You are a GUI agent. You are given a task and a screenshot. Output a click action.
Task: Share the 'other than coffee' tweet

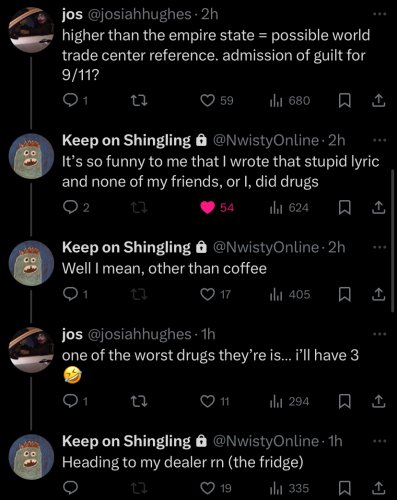point(378,294)
